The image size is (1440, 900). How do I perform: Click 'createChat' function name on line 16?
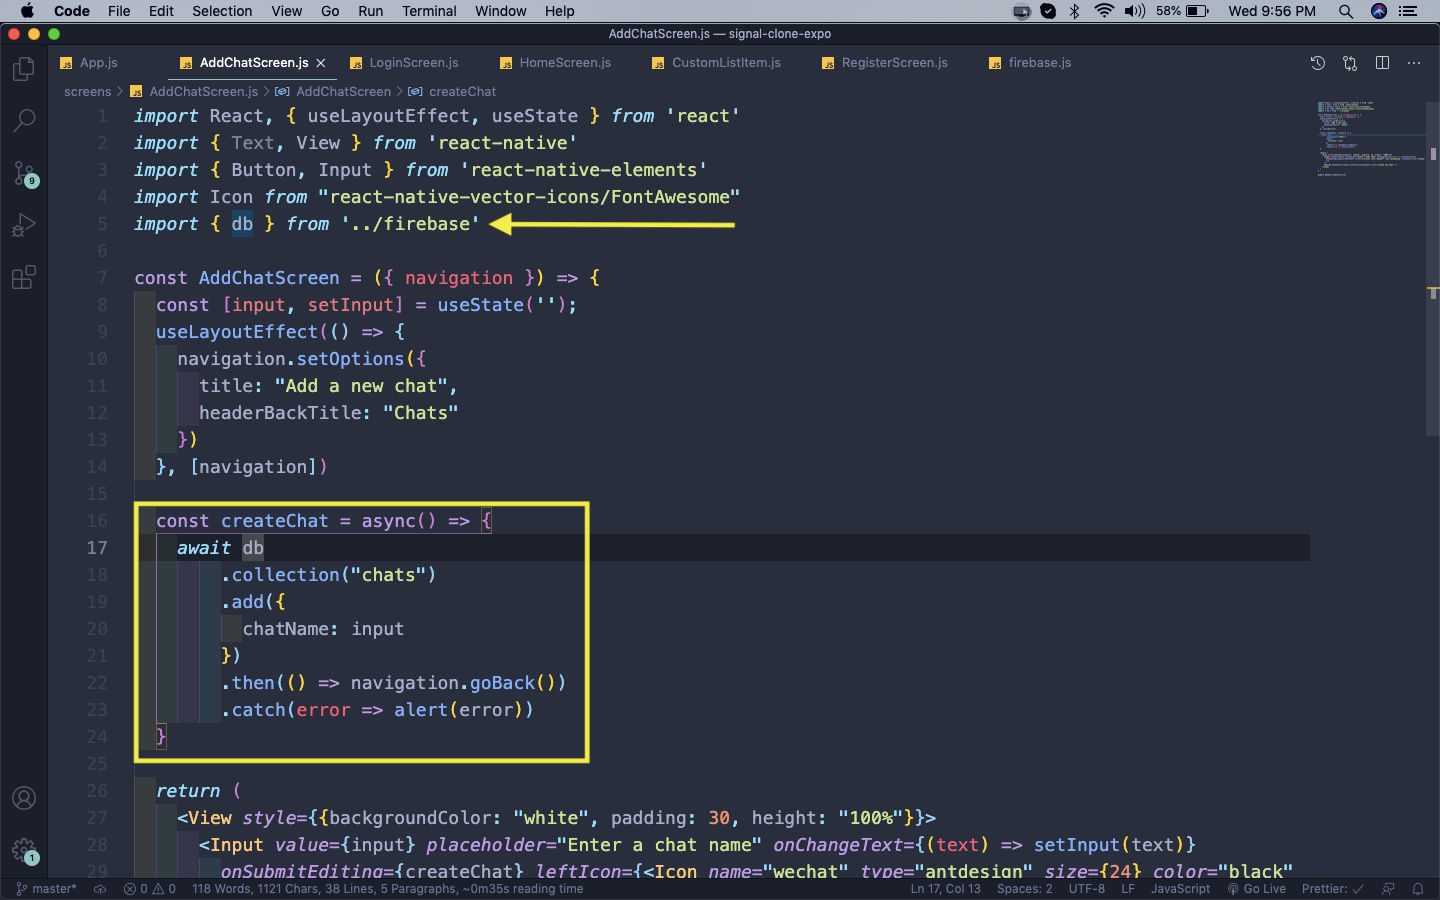tap(274, 521)
